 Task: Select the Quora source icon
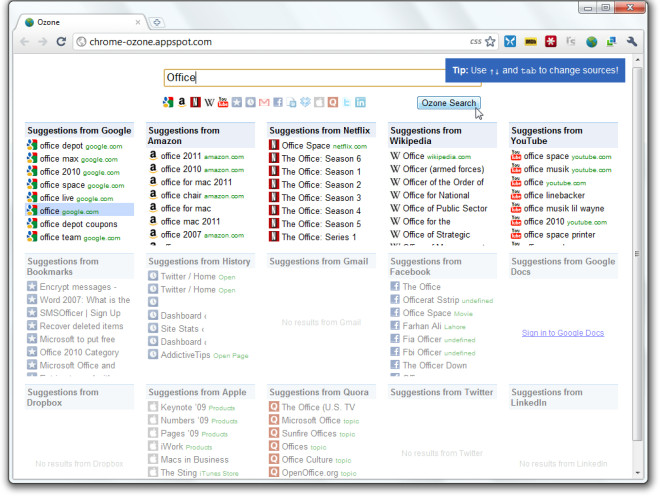333,102
